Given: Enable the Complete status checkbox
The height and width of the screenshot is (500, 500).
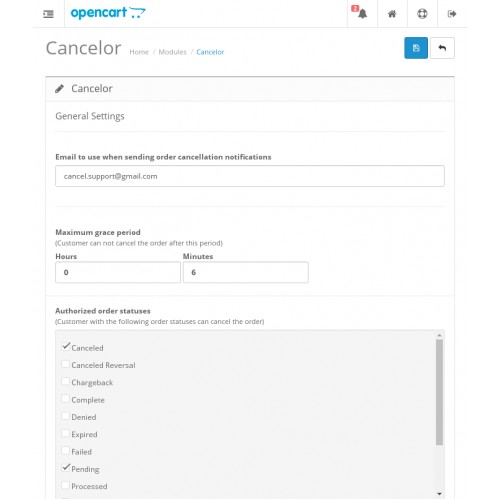Looking at the screenshot, I should (x=66, y=399).
